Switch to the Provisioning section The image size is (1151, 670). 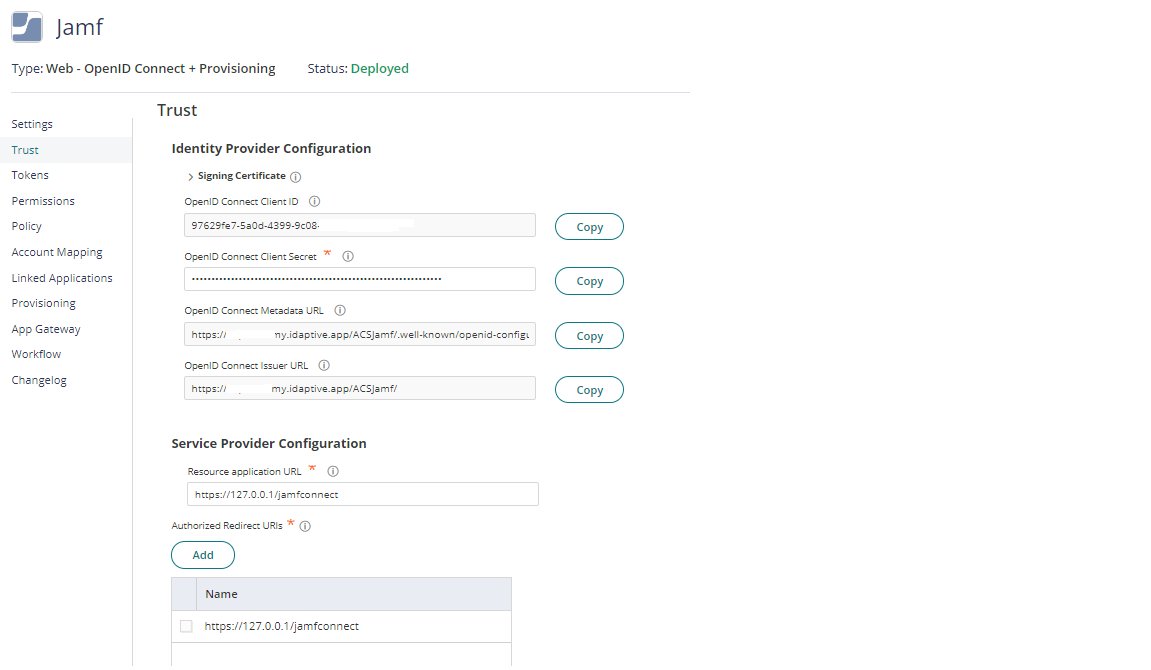coord(43,302)
